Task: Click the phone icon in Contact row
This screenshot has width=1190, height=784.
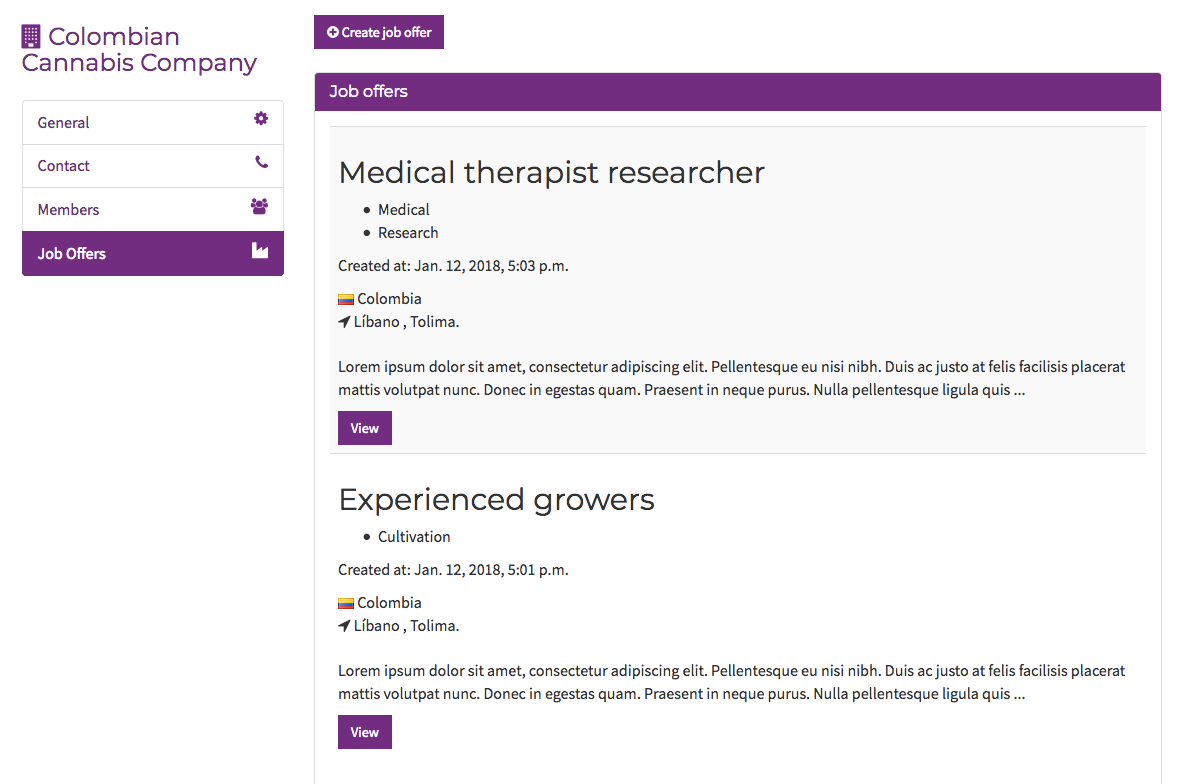Action: 261,162
